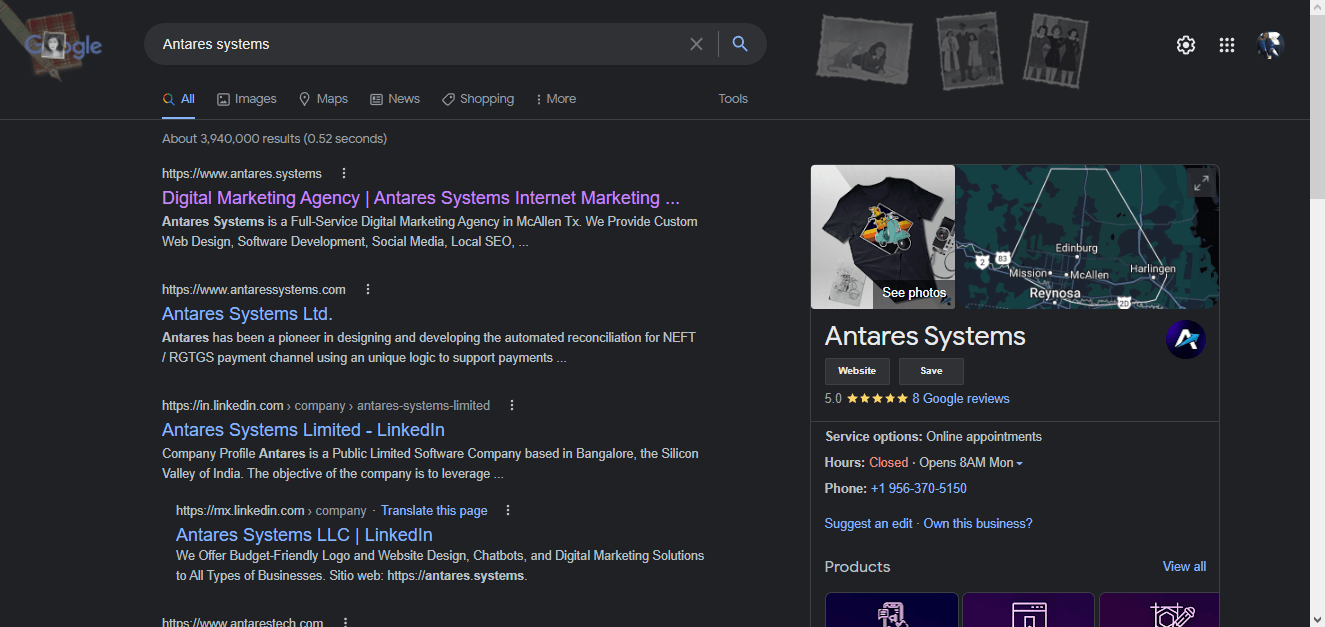Click the Antares Systems business logo
The width and height of the screenshot is (1325, 627).
point(1186,340)
